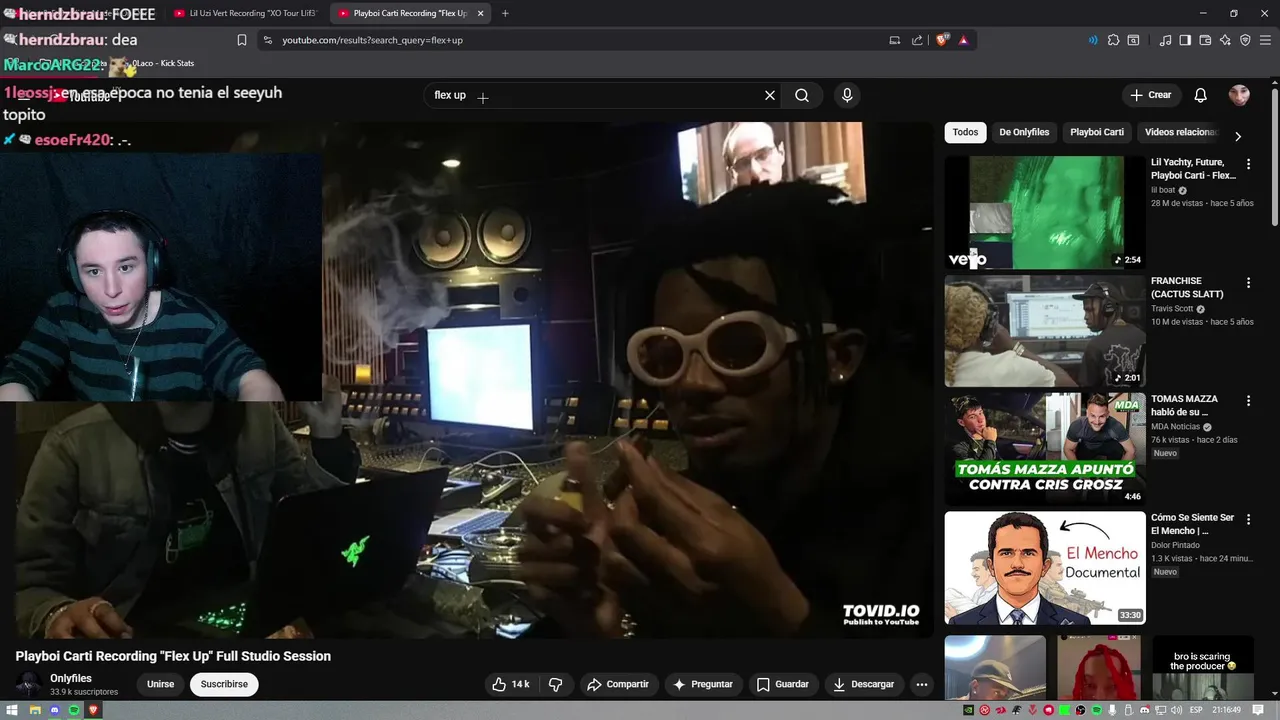Open El Mencho Documental video thumbnail
The width and height of the screenshot is (1280, 720).
click(x=1045, y=568)
